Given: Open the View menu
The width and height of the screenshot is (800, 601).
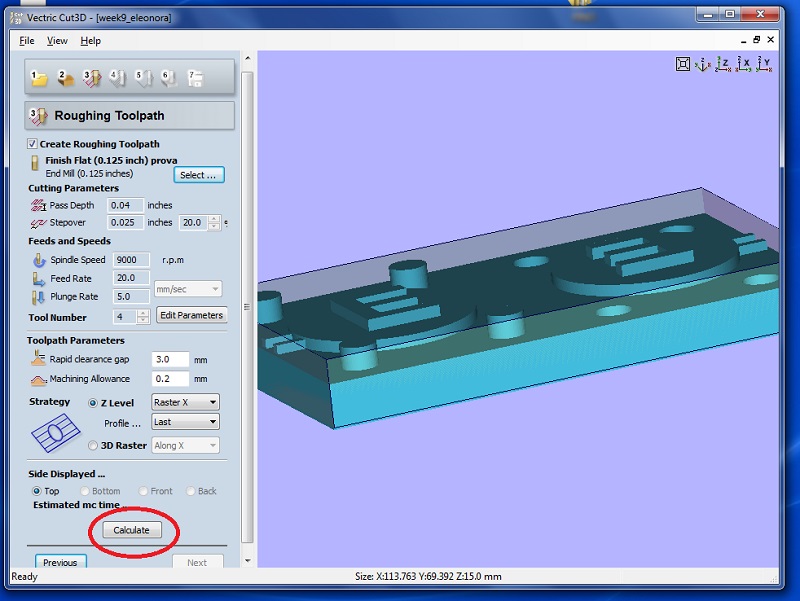Looking at the screenshot, I should [x=57, y=41].
